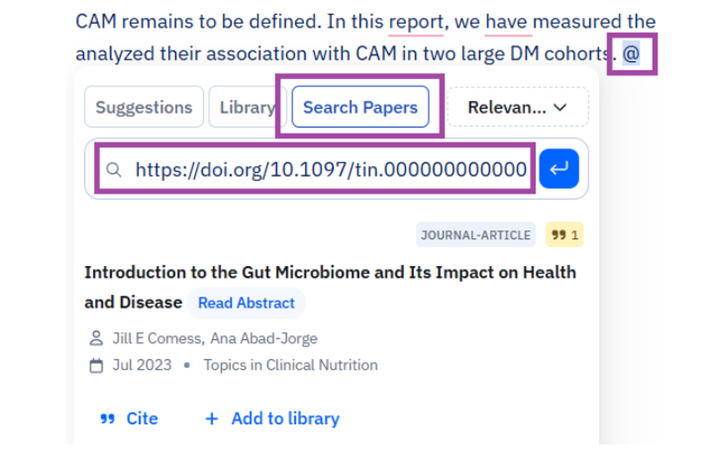The width and height of the screenshot is (709, 454).
Task: Open the Gut Microbiome paper title
Action: pyautogui.click(x=330, y=272)
